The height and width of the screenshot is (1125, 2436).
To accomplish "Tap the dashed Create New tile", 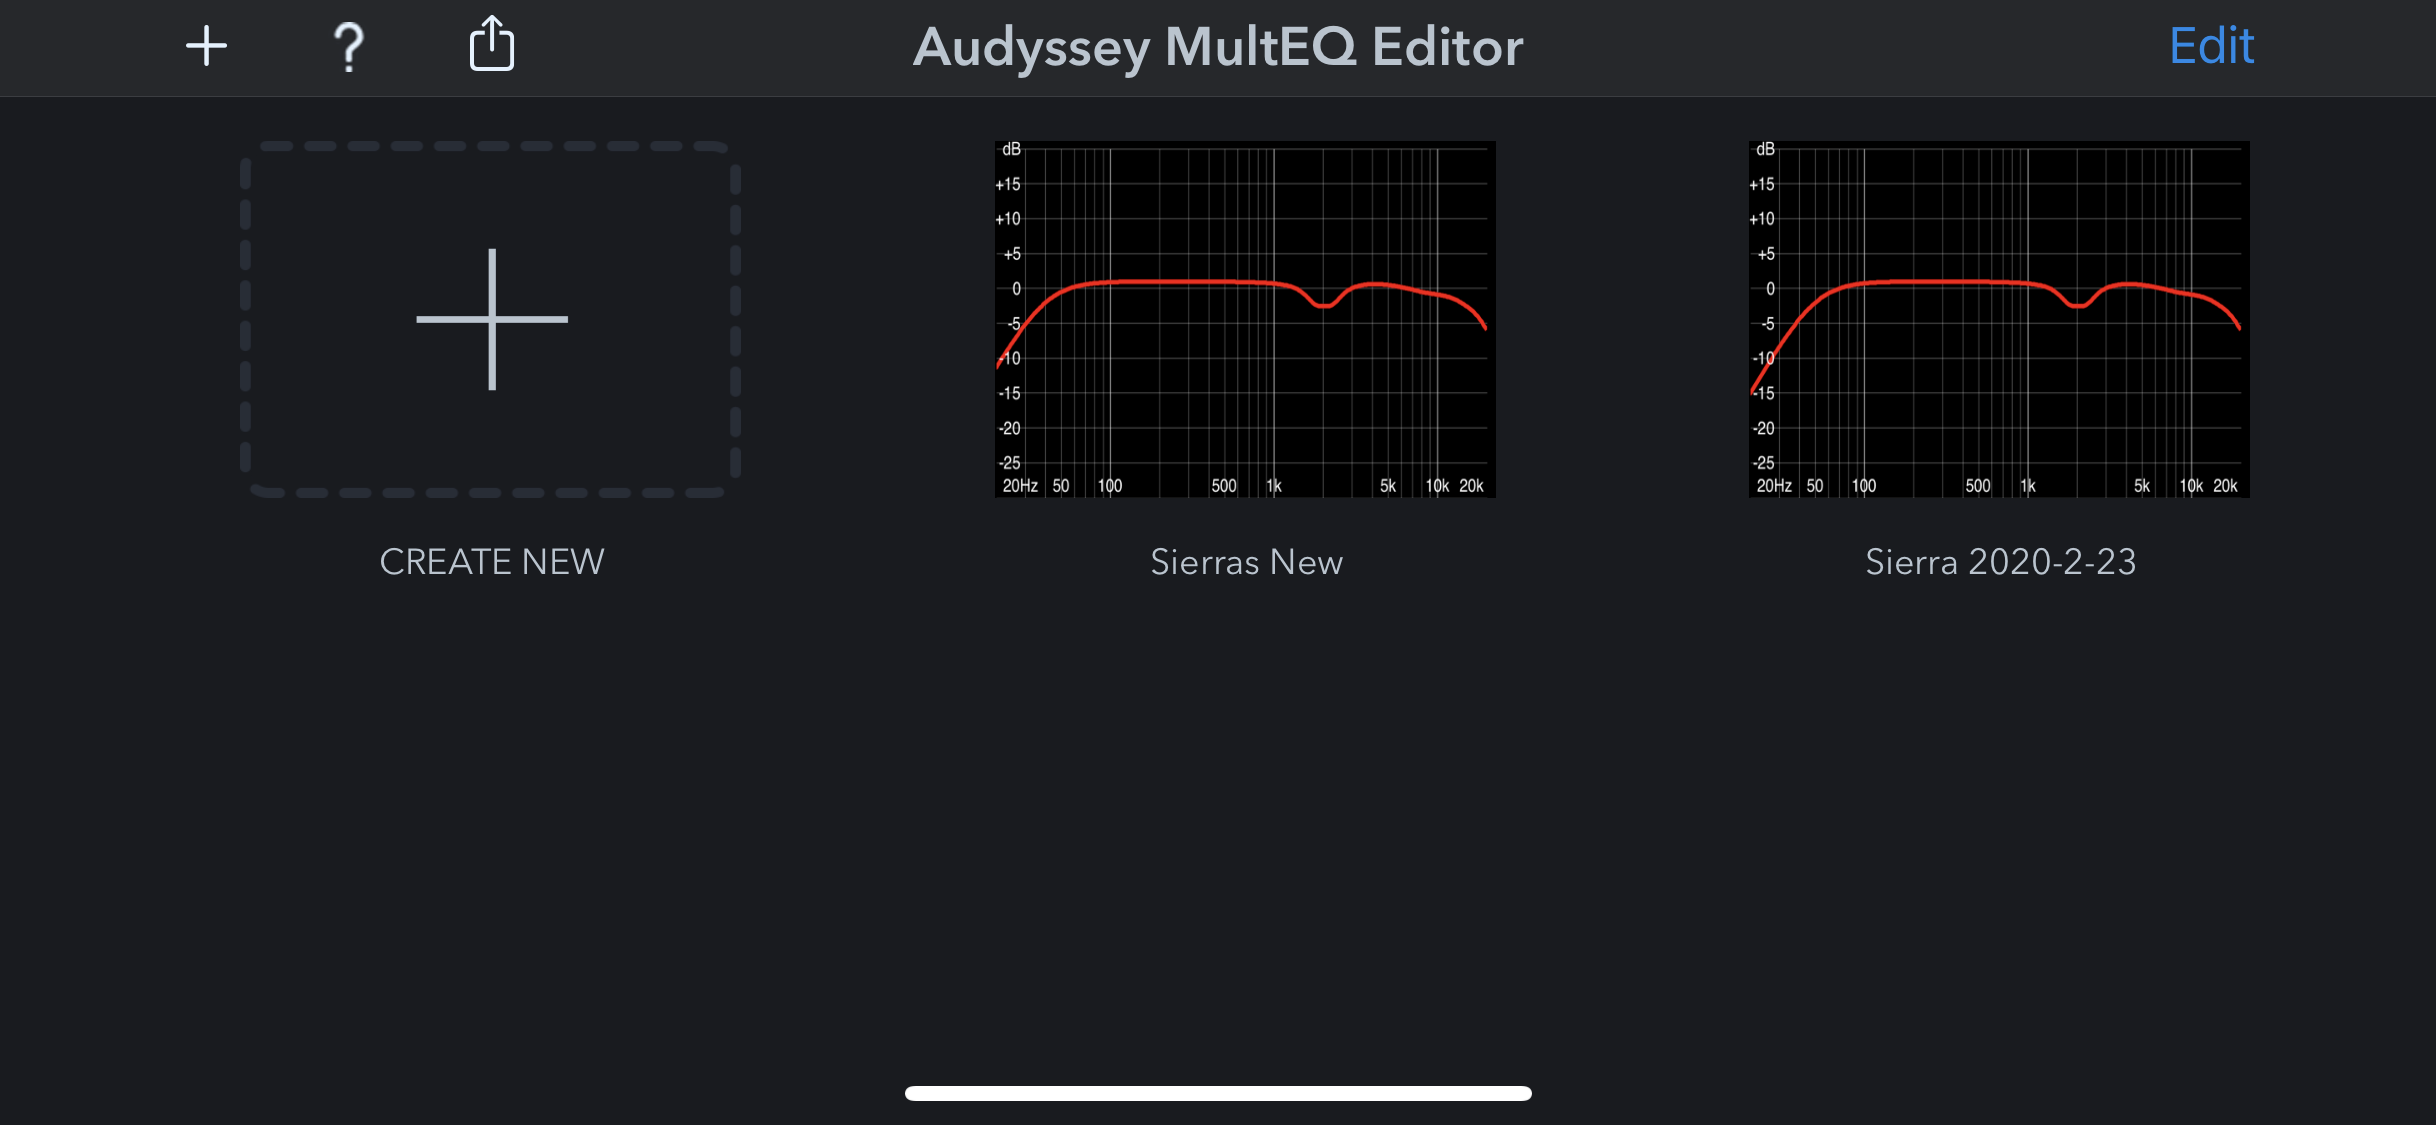I will [x=491, y=319].
